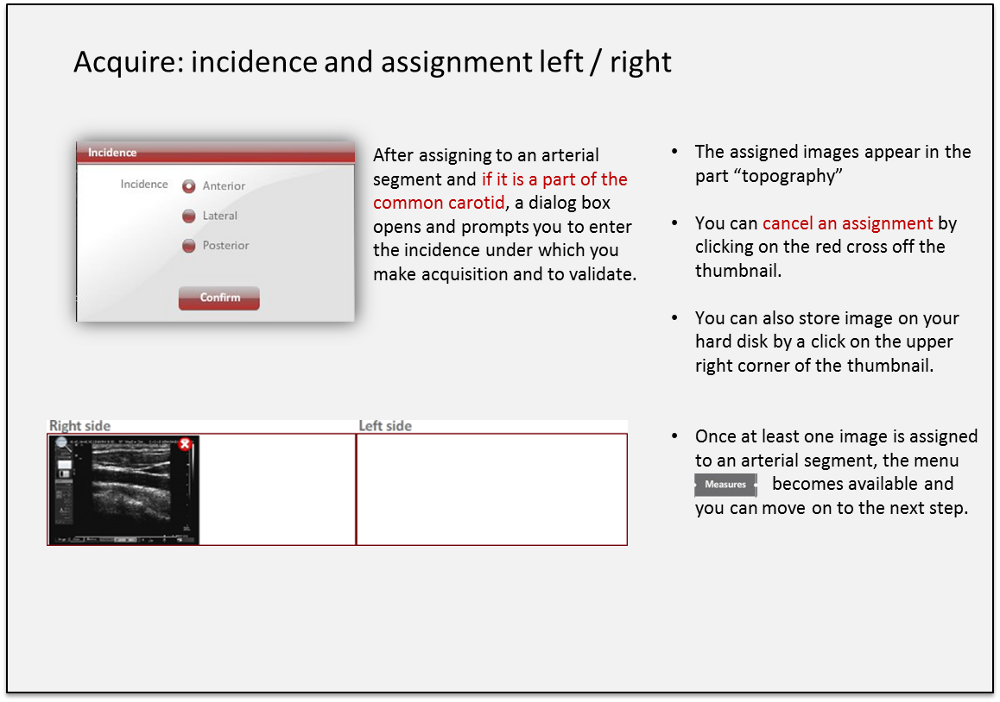Click the bullet about assigned images in topography
The width and height of the screenshot is (1000, 702).
click(x=832, y=163)
